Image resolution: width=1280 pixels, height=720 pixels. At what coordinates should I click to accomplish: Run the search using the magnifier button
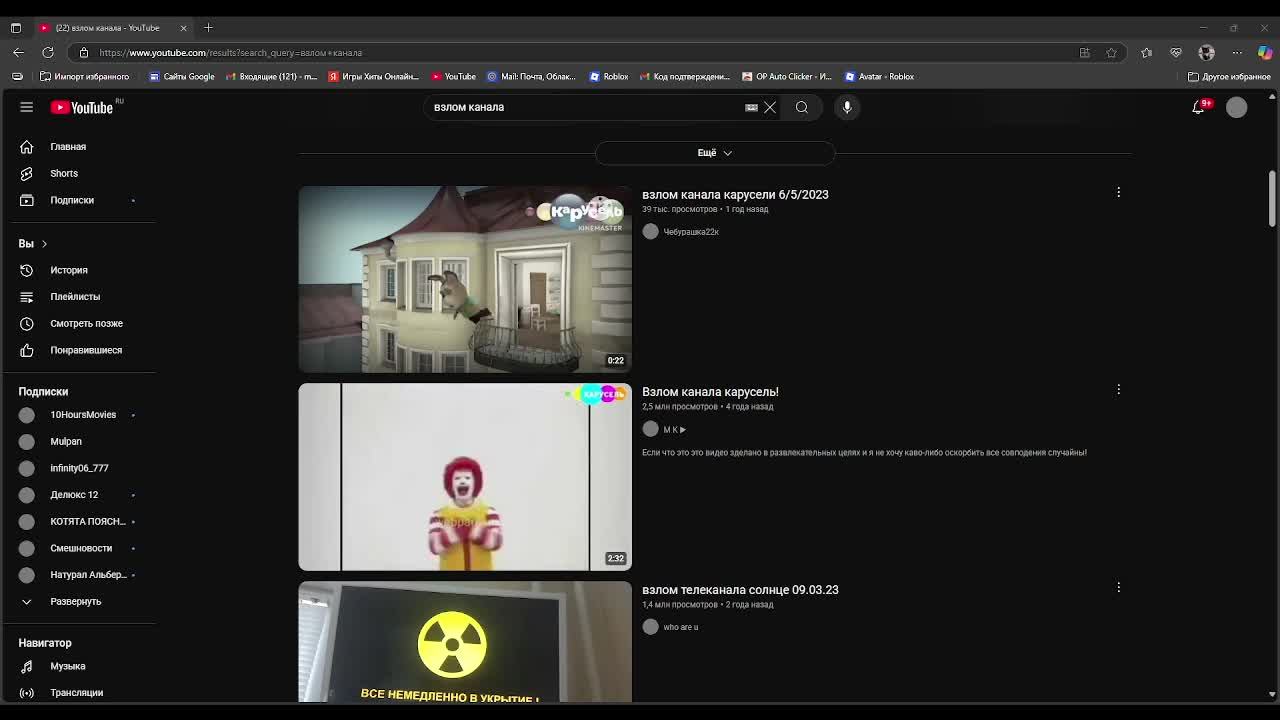click(802, 107)
